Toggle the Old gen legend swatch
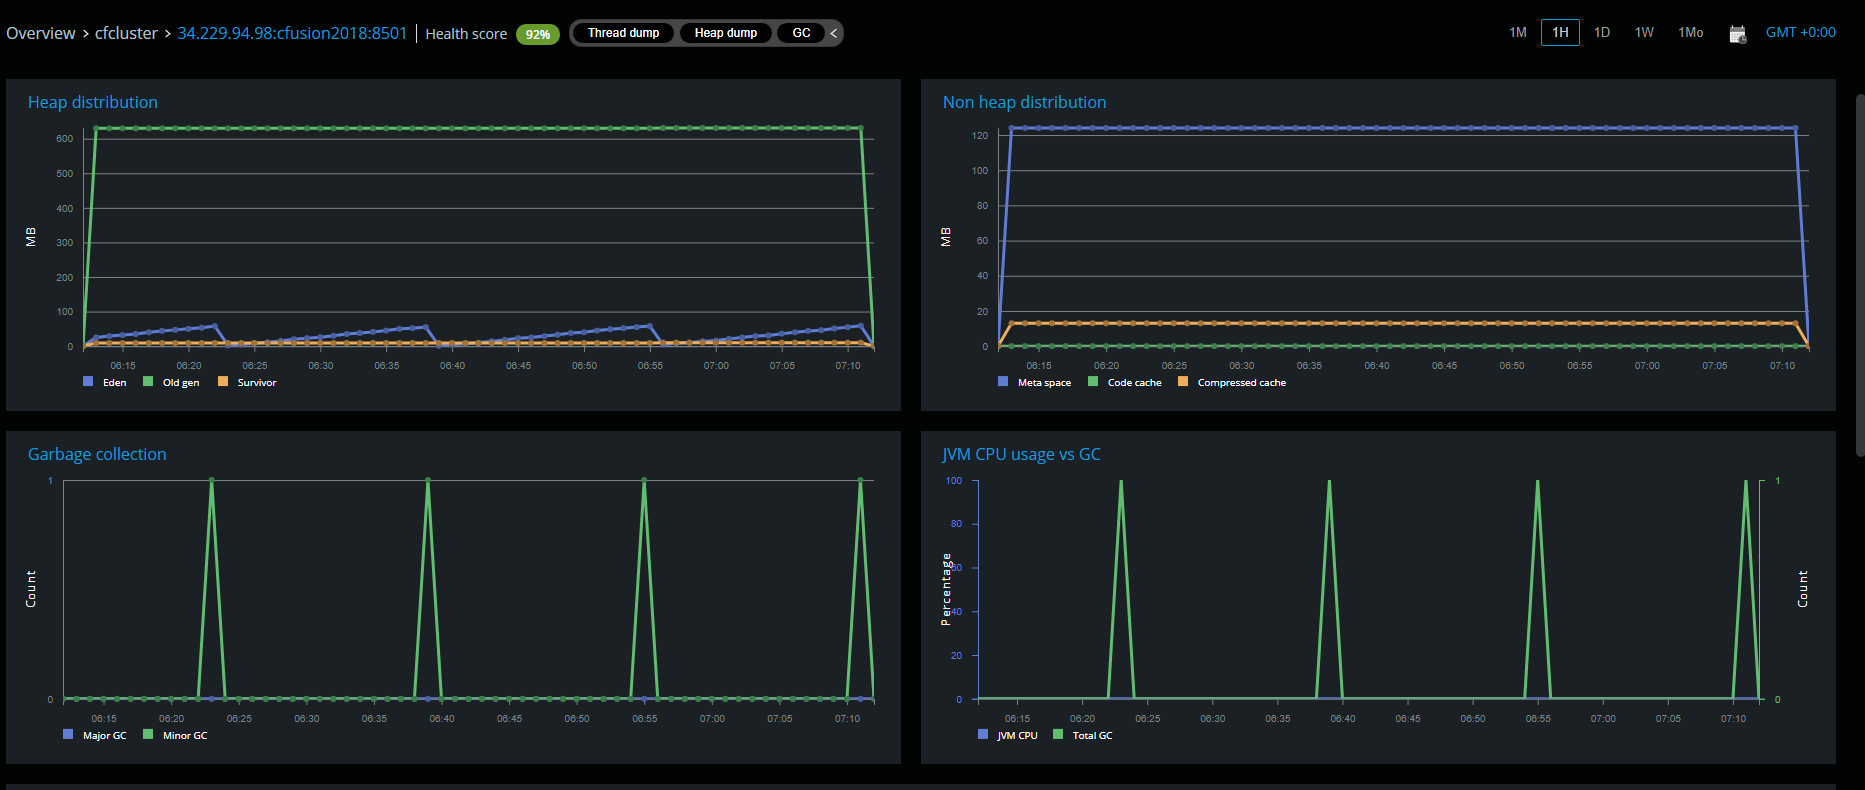The width and height of the screenshot is (1865, 790). [x=148, y=382]
